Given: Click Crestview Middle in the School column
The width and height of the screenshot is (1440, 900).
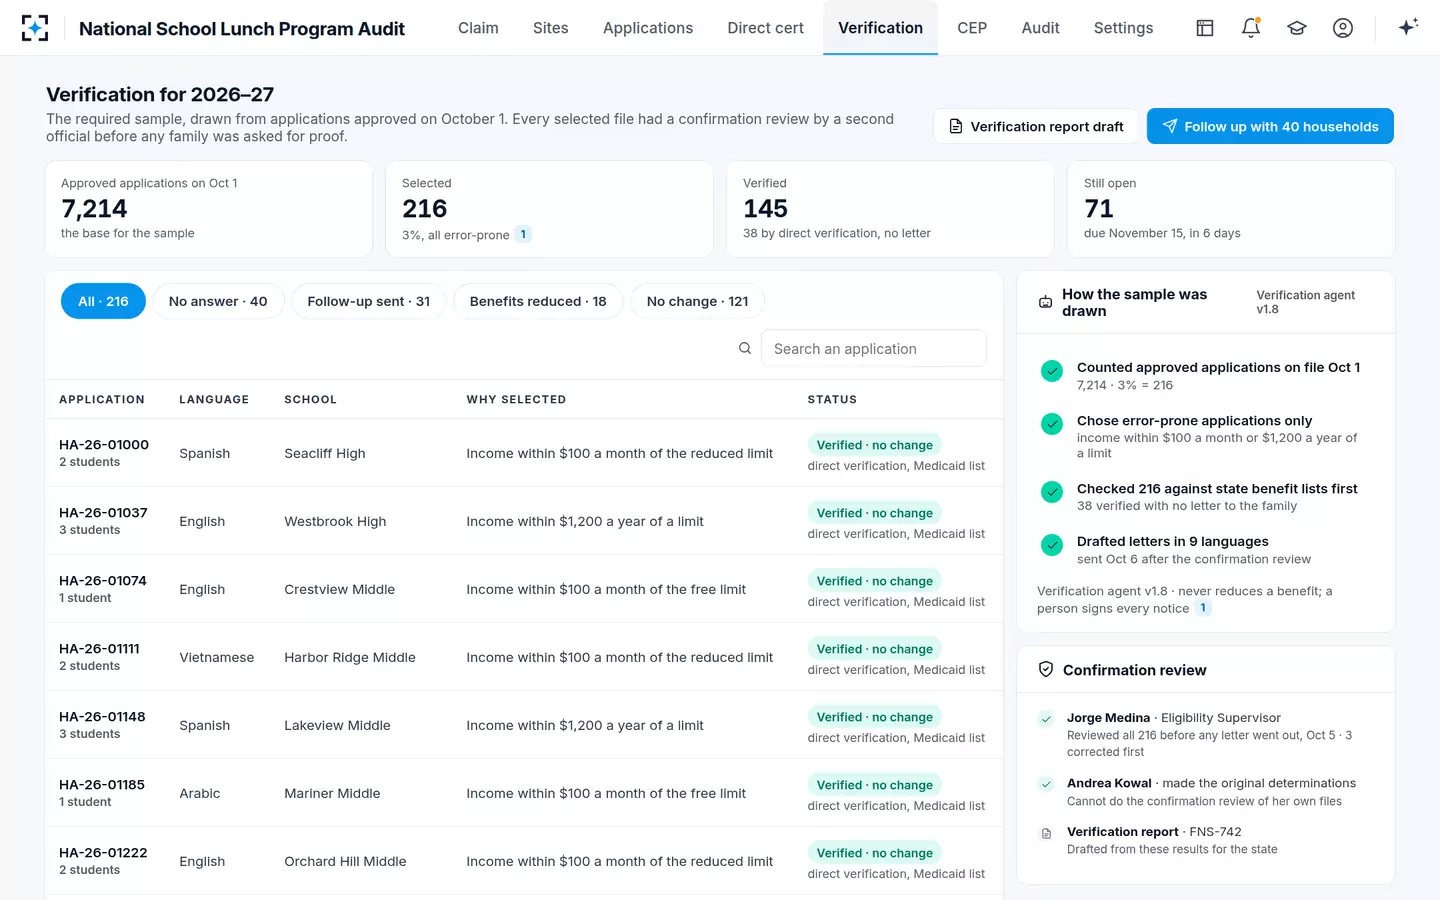Looking at the screenshot, I should (339, 589).
